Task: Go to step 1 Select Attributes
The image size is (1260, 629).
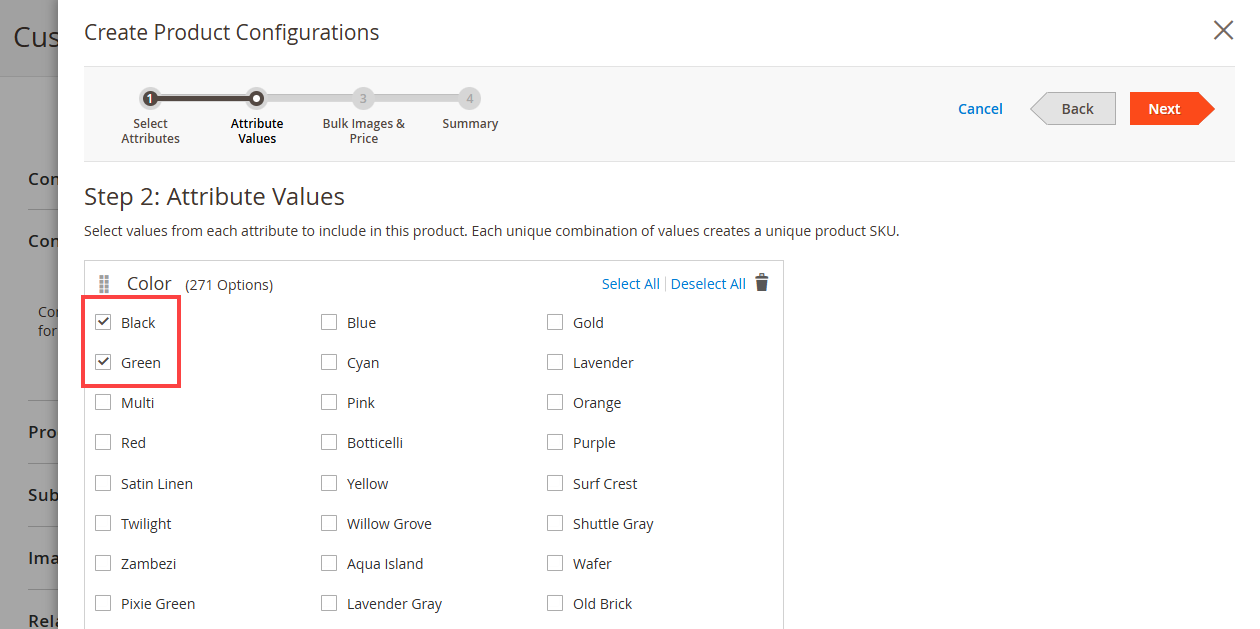Action: (150, 99)
